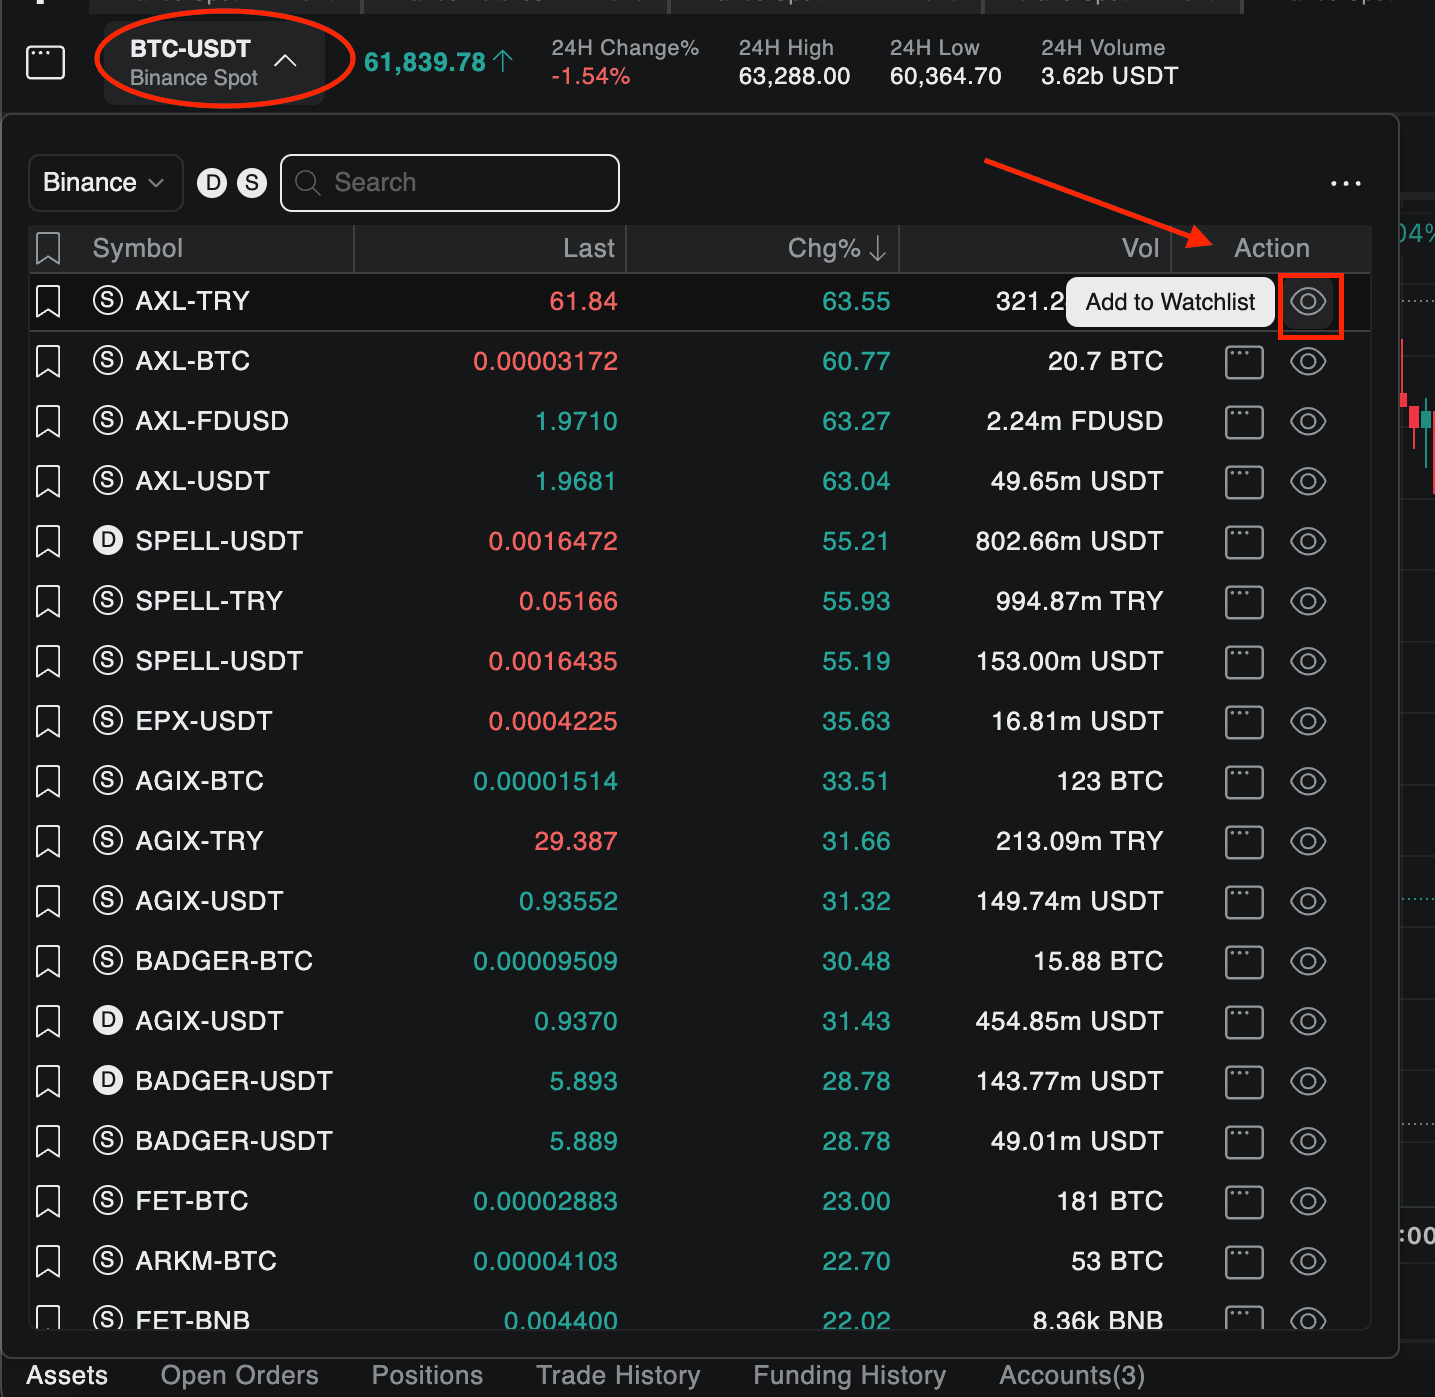1435x1397 pixels.
Task: Click the bookmark icon in the Symbol header
Action: [x=48, y=248]
